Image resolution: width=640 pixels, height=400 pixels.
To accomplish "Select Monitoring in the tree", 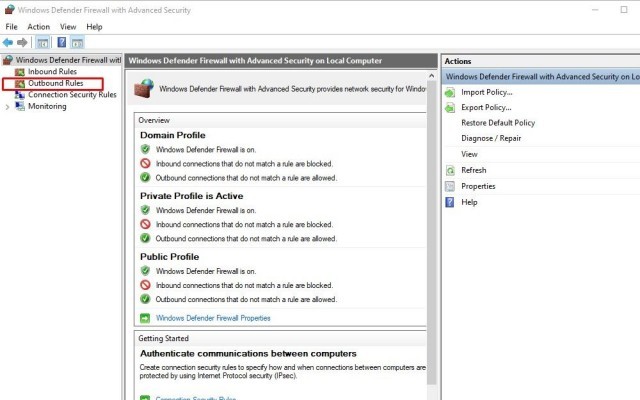I will (x=47, y=106).
